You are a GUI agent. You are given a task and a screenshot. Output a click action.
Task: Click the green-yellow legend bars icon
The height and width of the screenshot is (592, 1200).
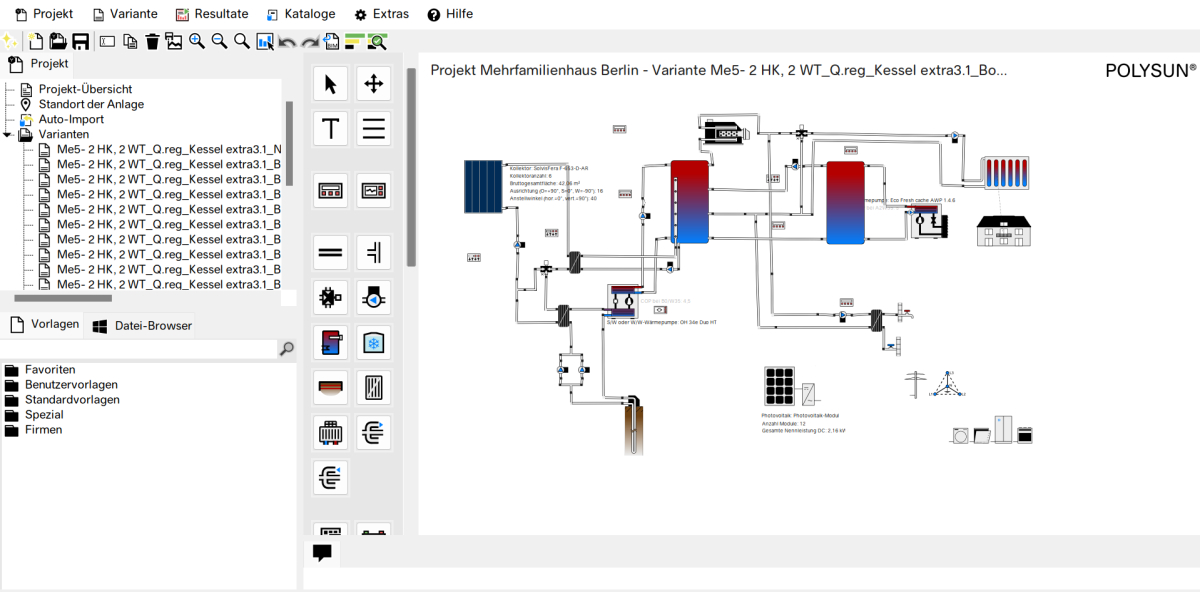point(354,41)
